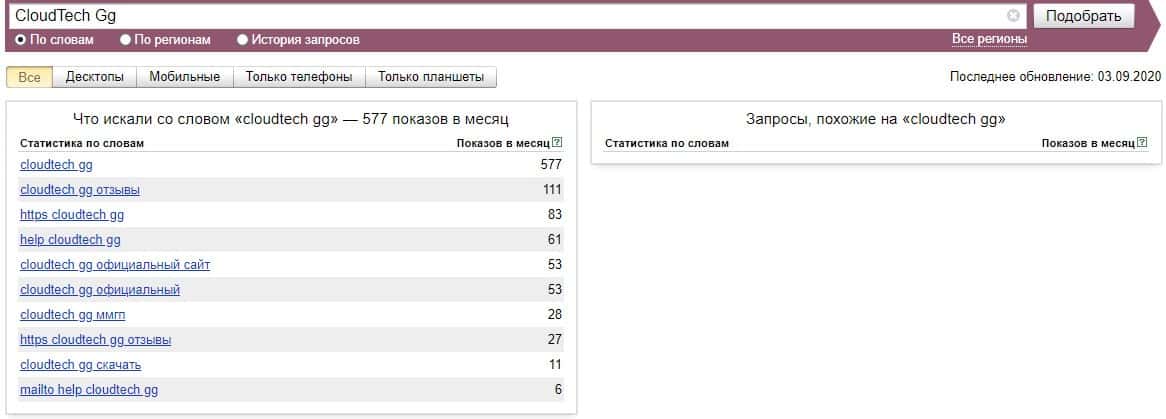Switch to the Только планшеты tab
The height and width of the screenshot is (419, 1166).
tap(431, 77)
